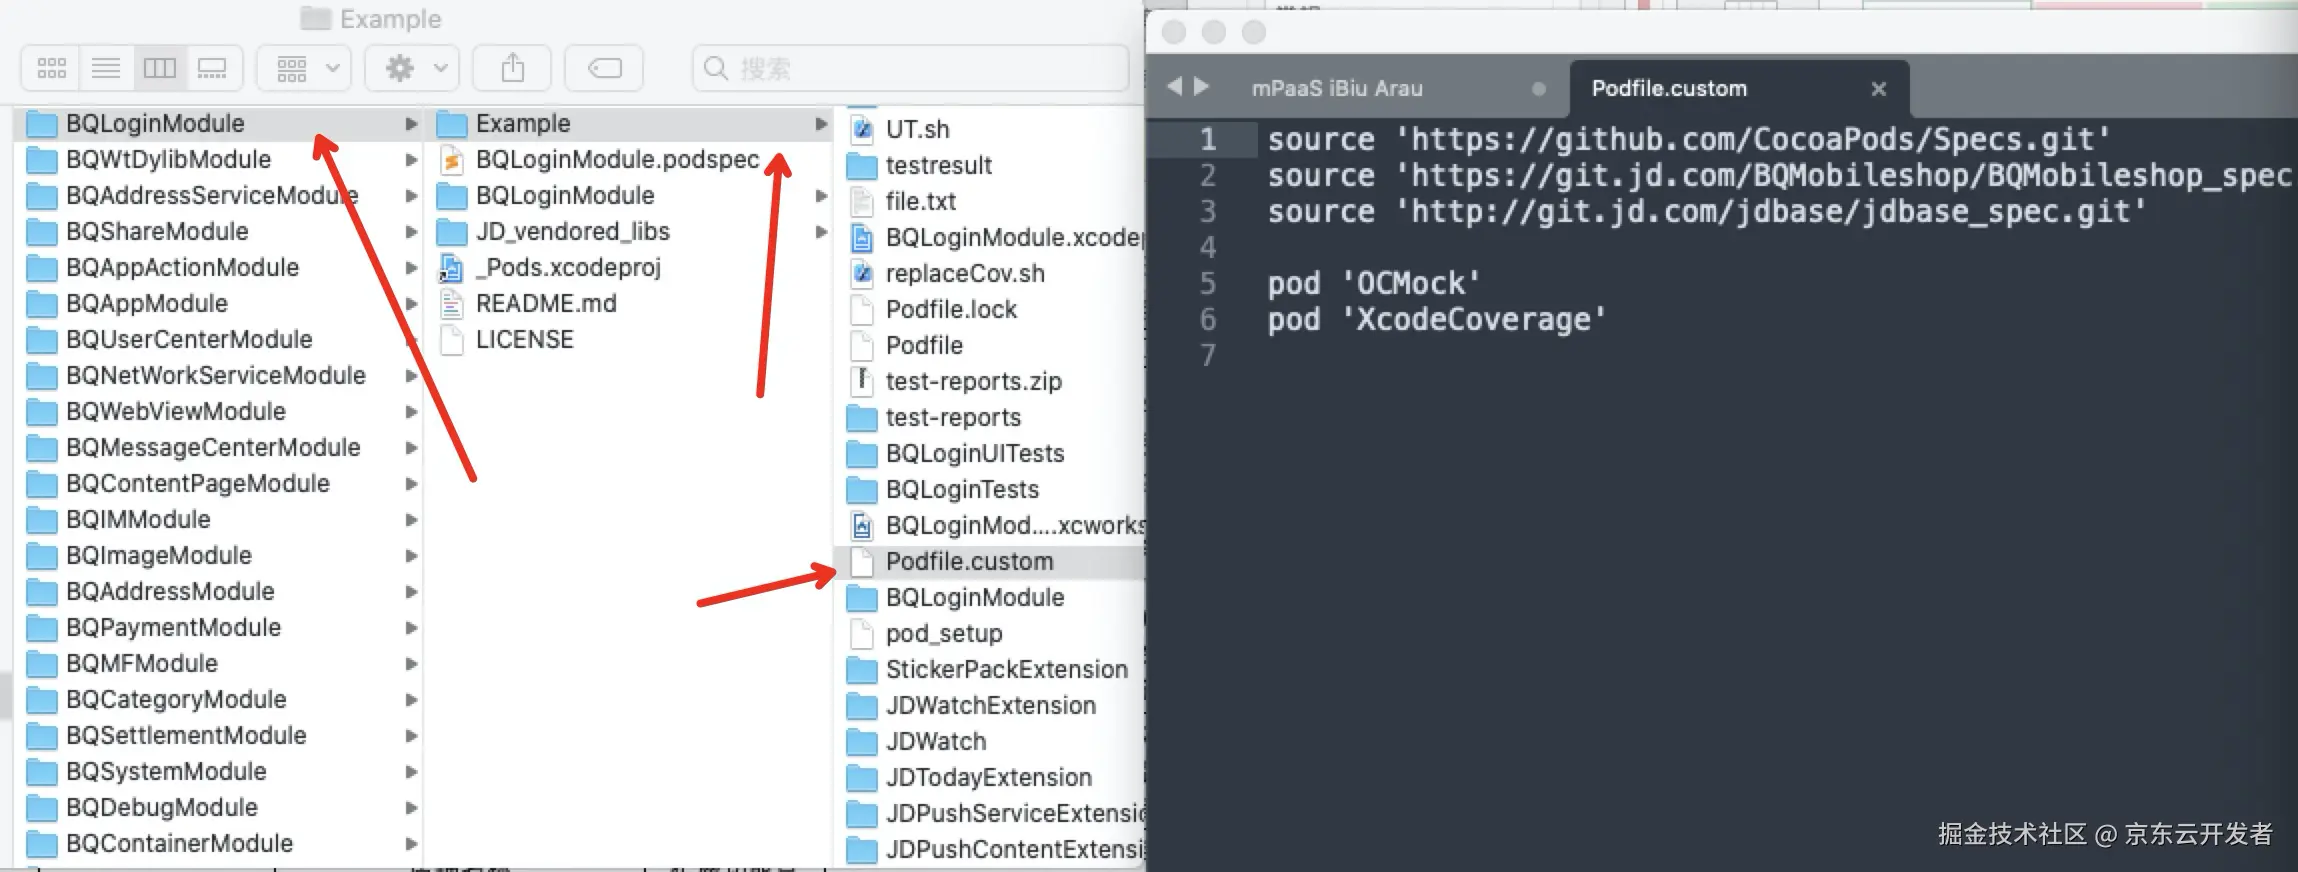Screen dimensions: 2298x872
Task: Click the replaceCov.sh script icon
Action: coord(862,274)
